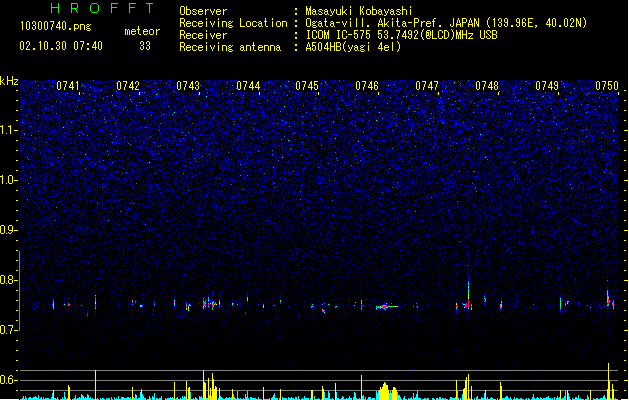This screenshot has height=400, width=629.
Task: Click the 'Receiver' field label
Action: (203, 35)
